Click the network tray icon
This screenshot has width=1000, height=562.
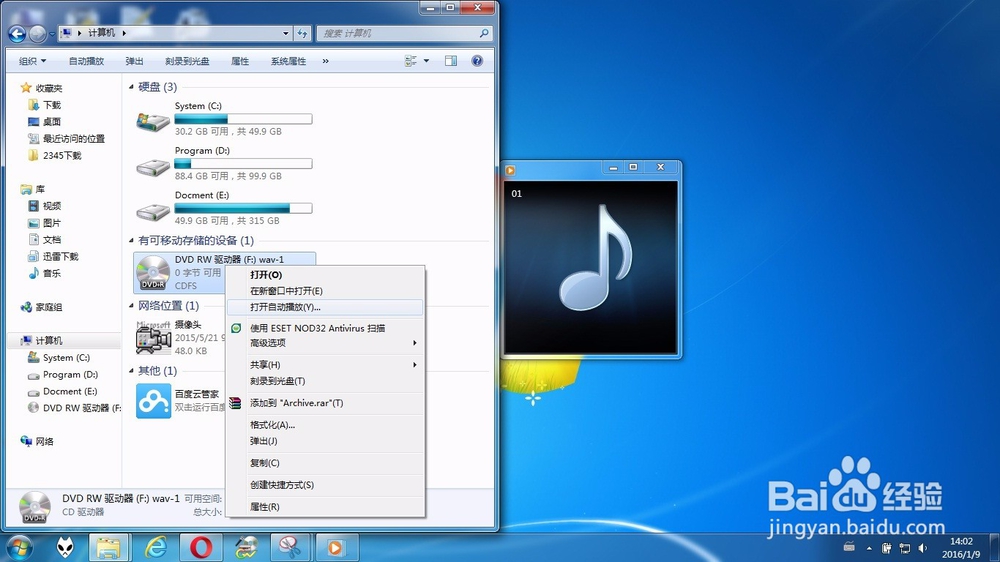904,548
